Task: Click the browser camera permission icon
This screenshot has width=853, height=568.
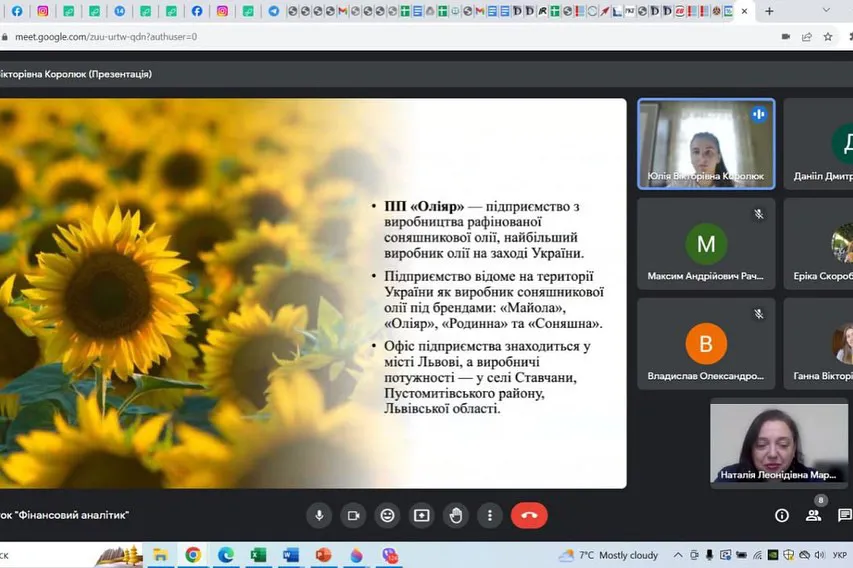Action: pos(786,36)
